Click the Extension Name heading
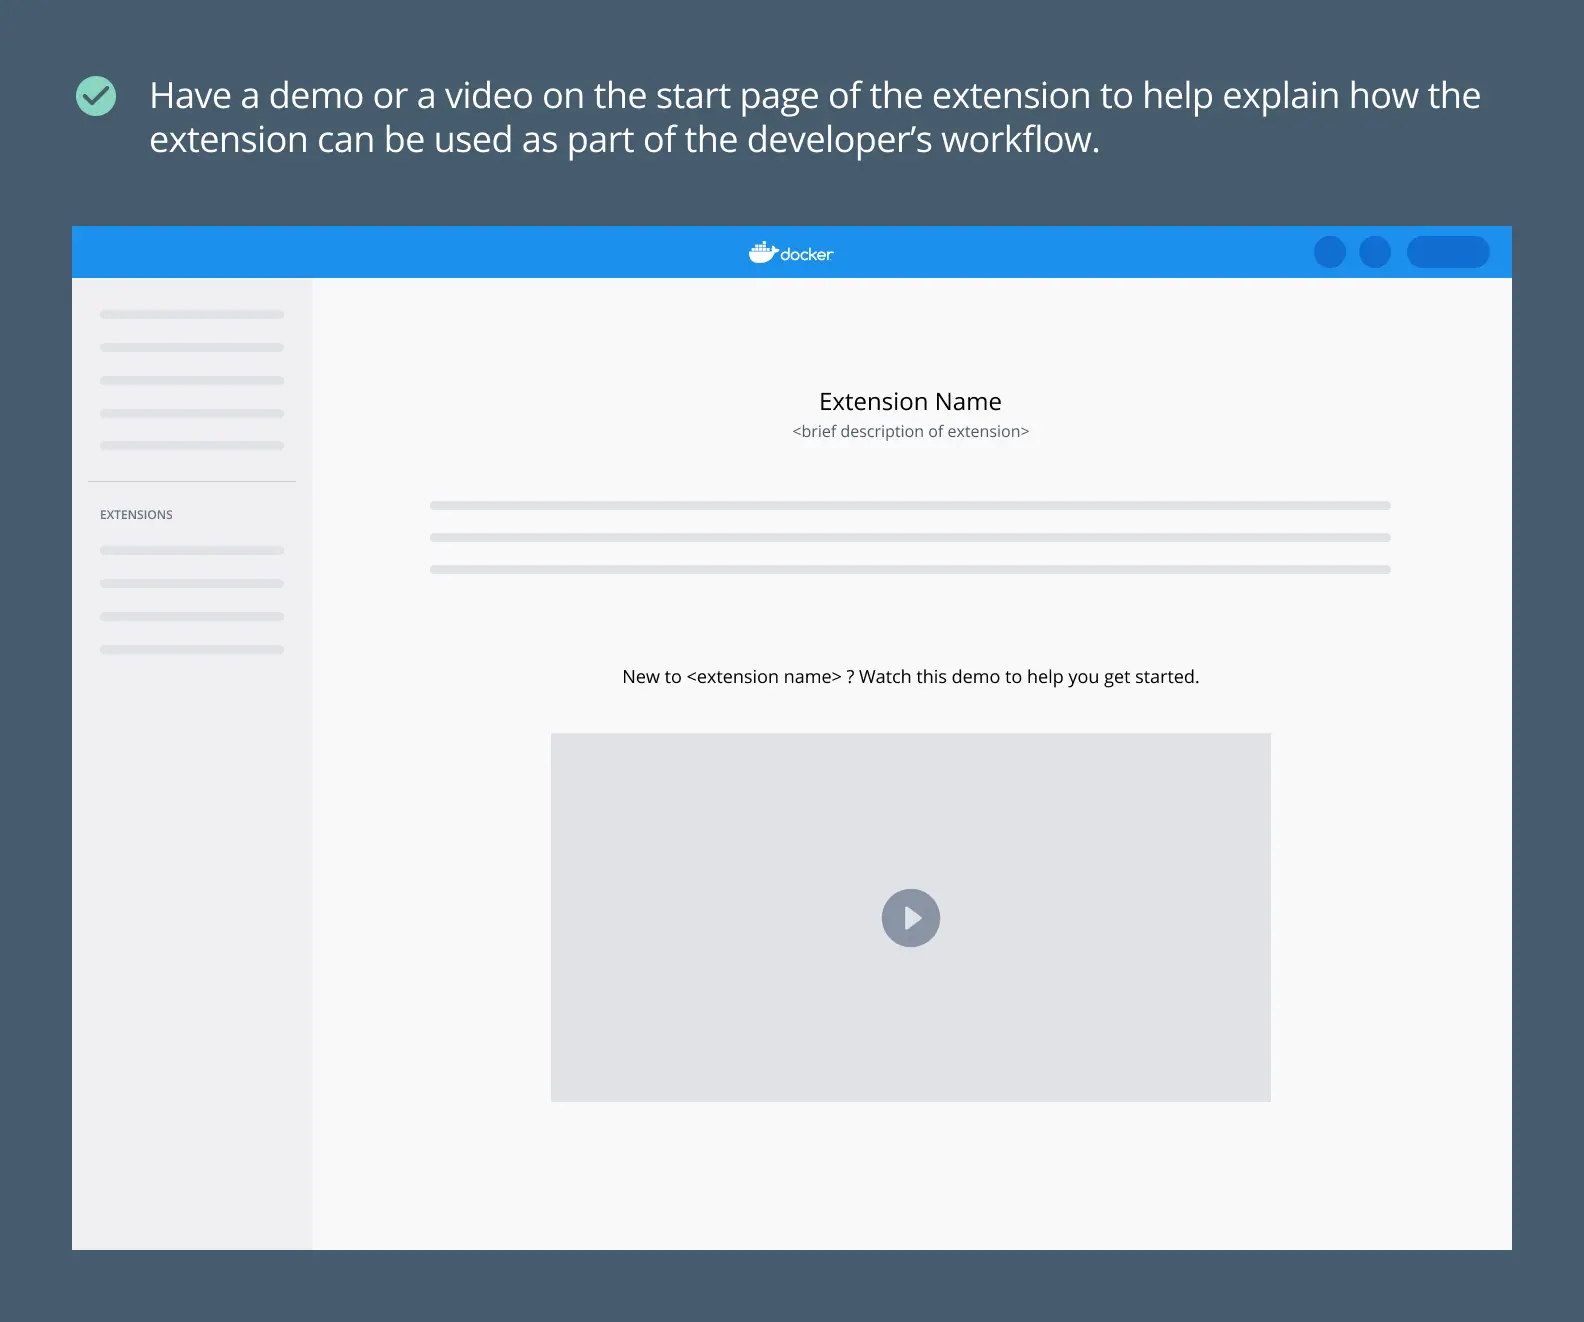1584x1322 pixels. (x=910, y=402)
